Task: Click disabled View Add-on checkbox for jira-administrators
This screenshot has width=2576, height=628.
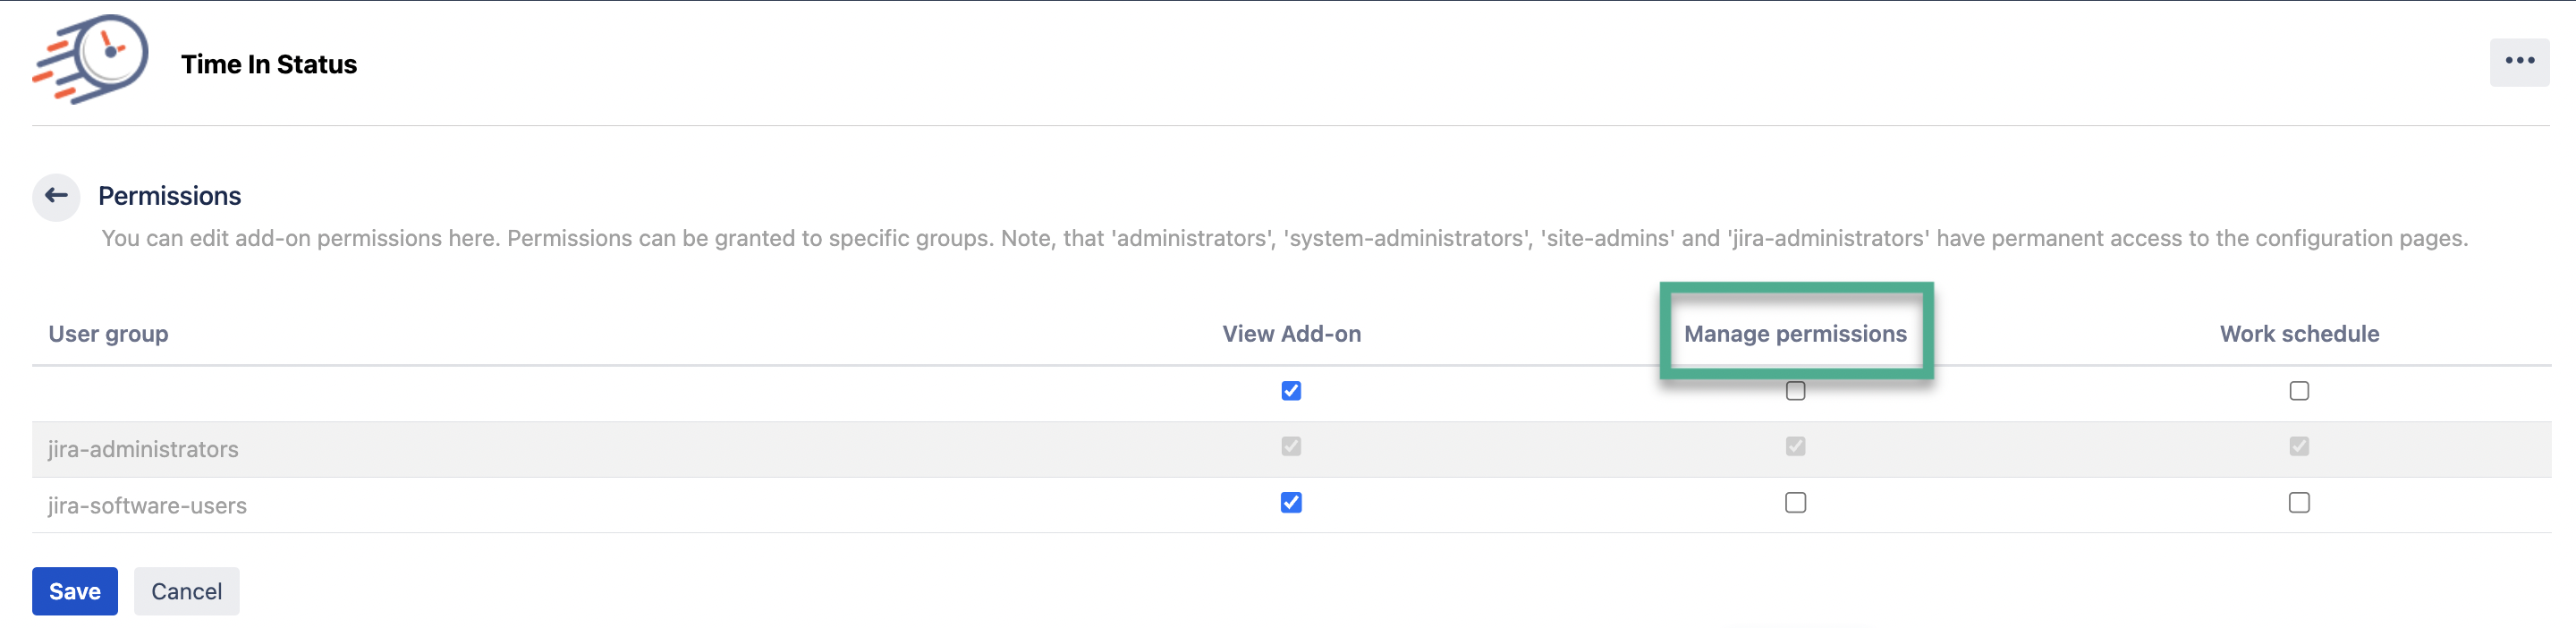Action: (x=1291, y=447)
